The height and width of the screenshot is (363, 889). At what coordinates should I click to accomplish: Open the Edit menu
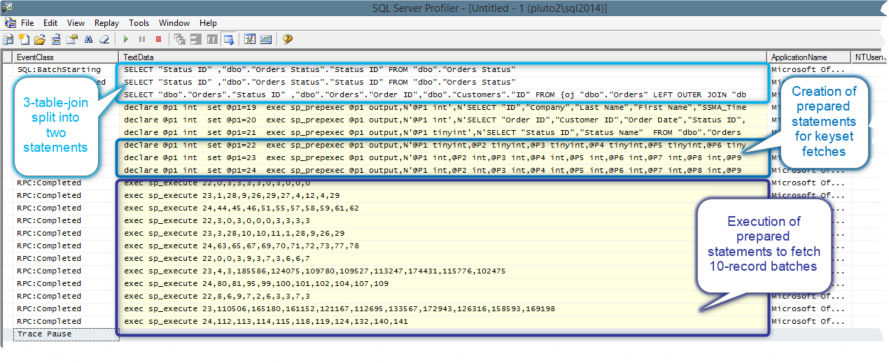[50, 23]
